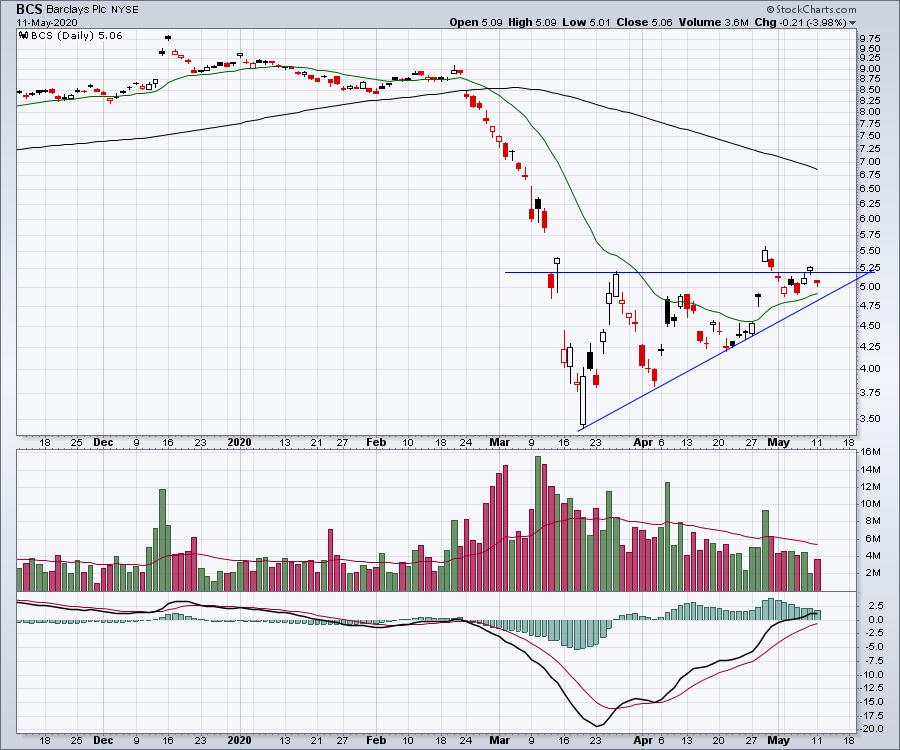This screenshot has width=900, height=750.
Task: Click the 12M volume axis label
Action: pyautogui.click(x=870, y=487)
